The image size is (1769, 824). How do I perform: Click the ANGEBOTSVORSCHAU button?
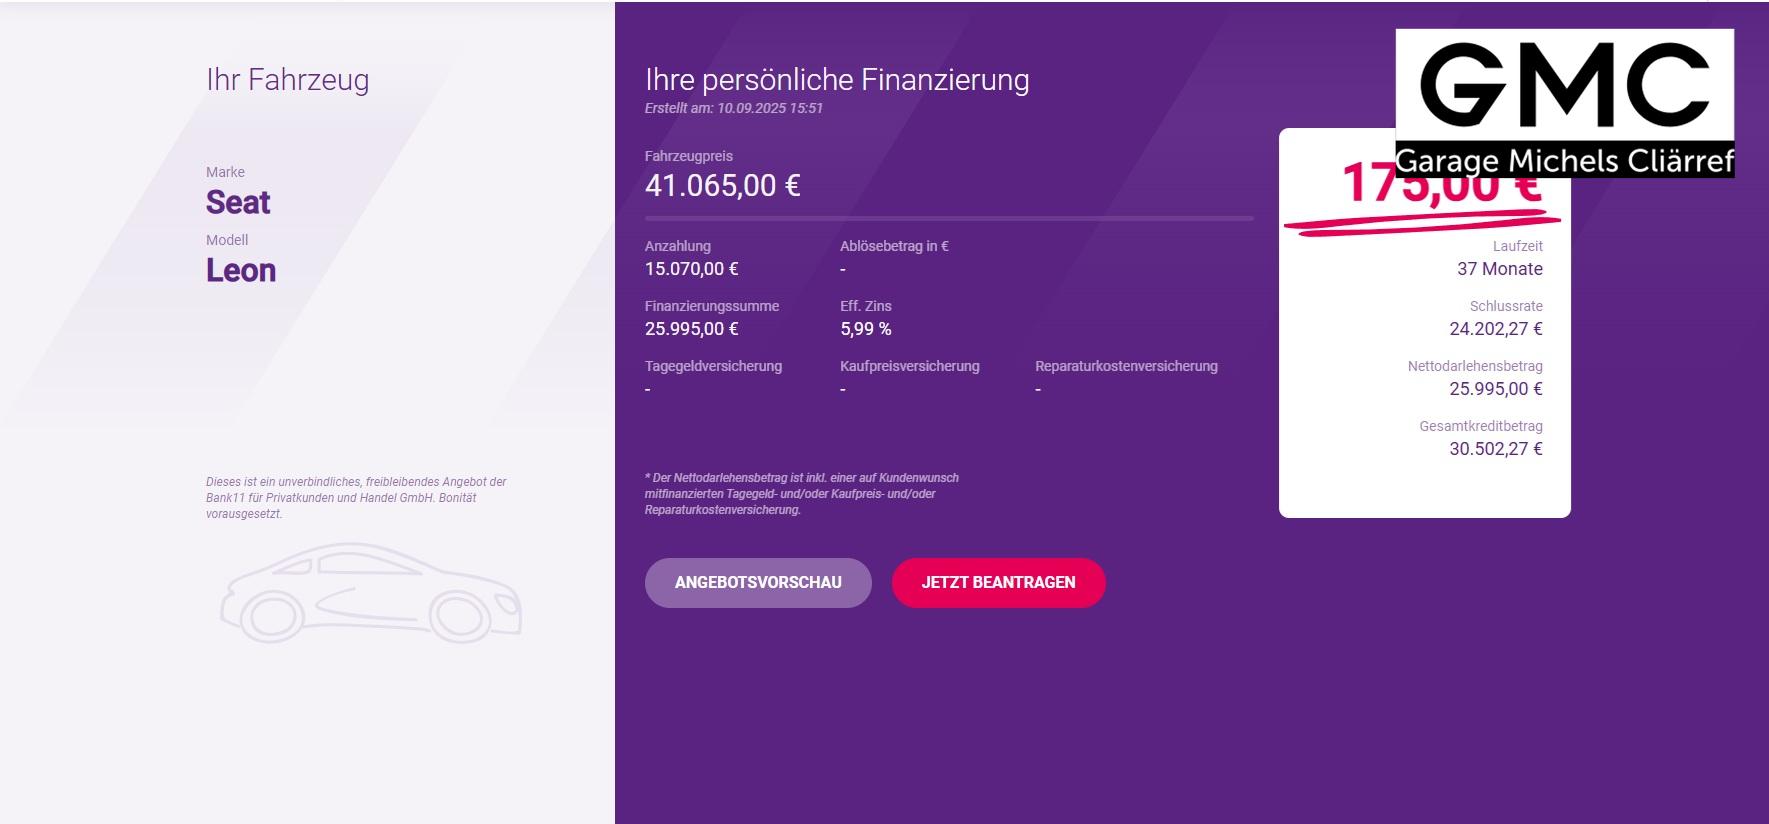click(x=758, y=582)
